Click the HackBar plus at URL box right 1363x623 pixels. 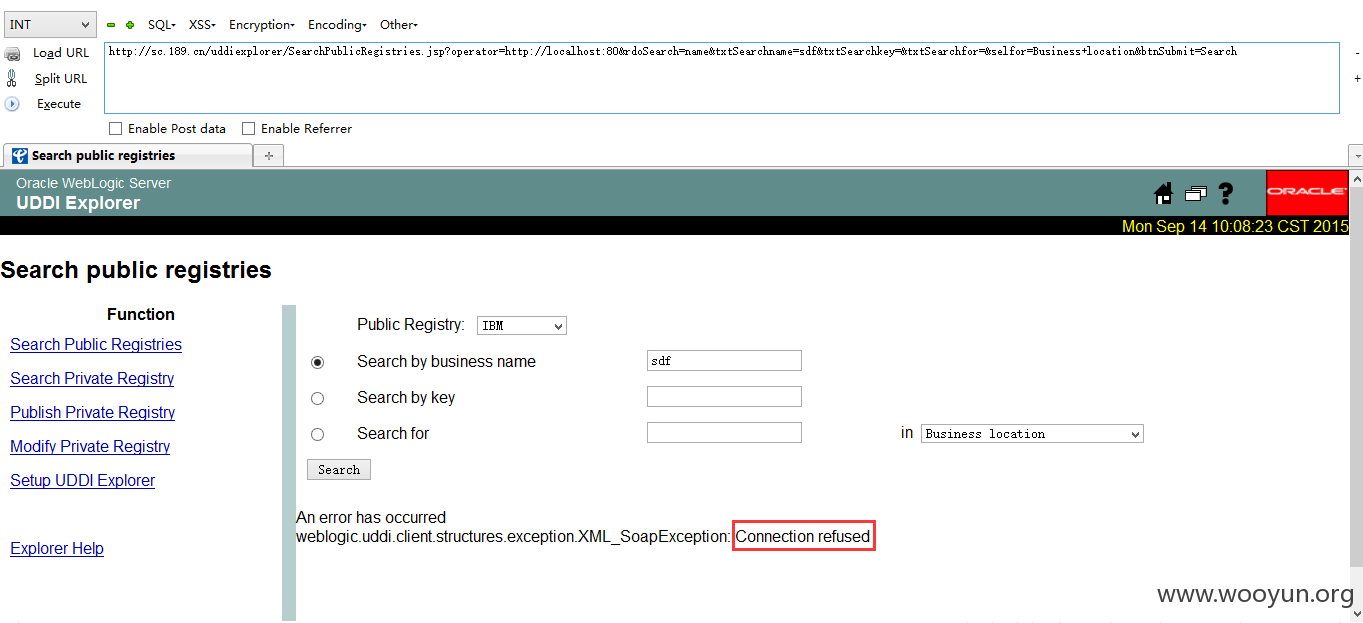(x=1357, y=78)
